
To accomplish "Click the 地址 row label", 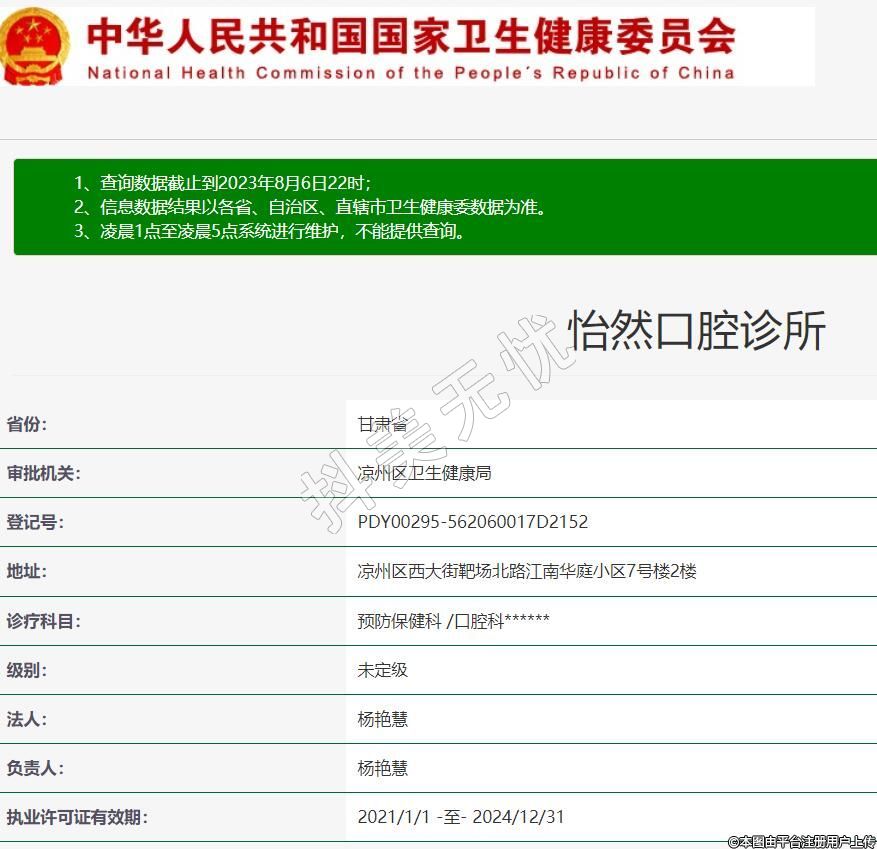I will (27, 571).
